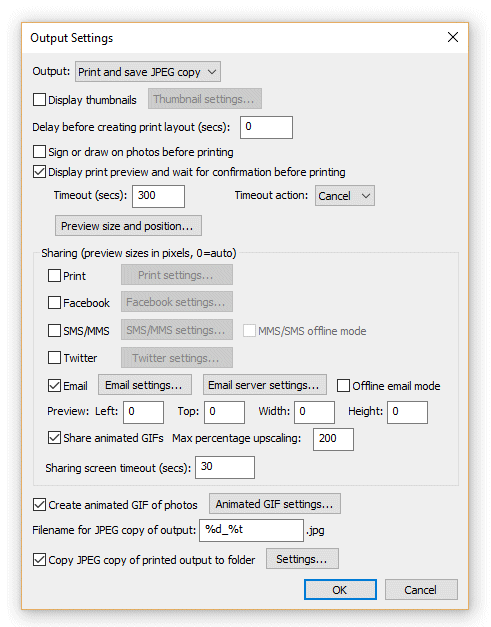
Task: Enable Print sharing checkbox
Action: point(54,276)
